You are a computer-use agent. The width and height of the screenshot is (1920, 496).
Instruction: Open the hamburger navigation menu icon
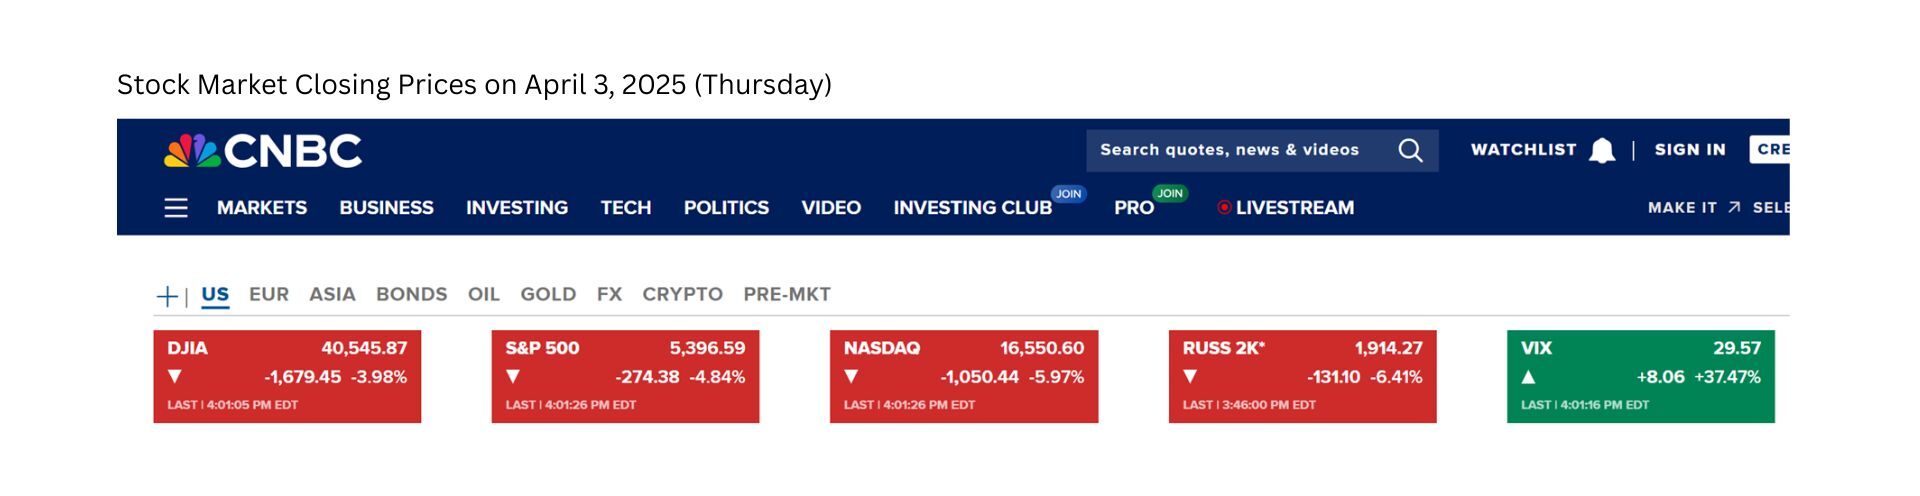pos(176,208)
